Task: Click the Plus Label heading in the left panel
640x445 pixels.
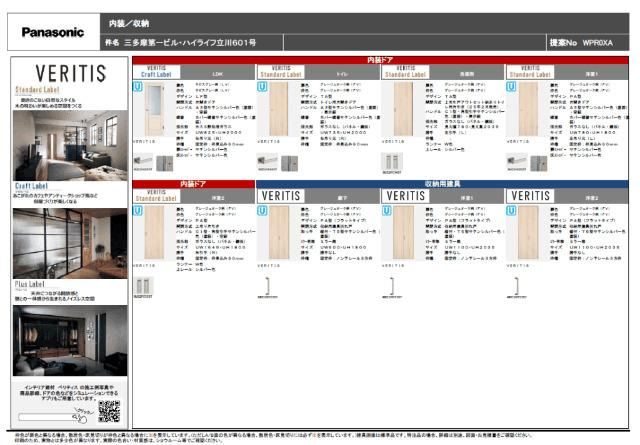Action: 29,284
